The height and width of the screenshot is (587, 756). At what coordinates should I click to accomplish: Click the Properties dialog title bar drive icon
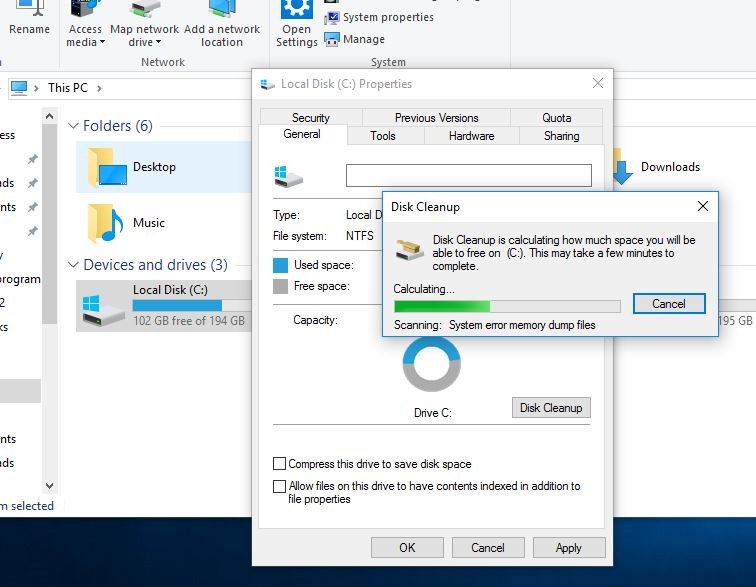267,84
